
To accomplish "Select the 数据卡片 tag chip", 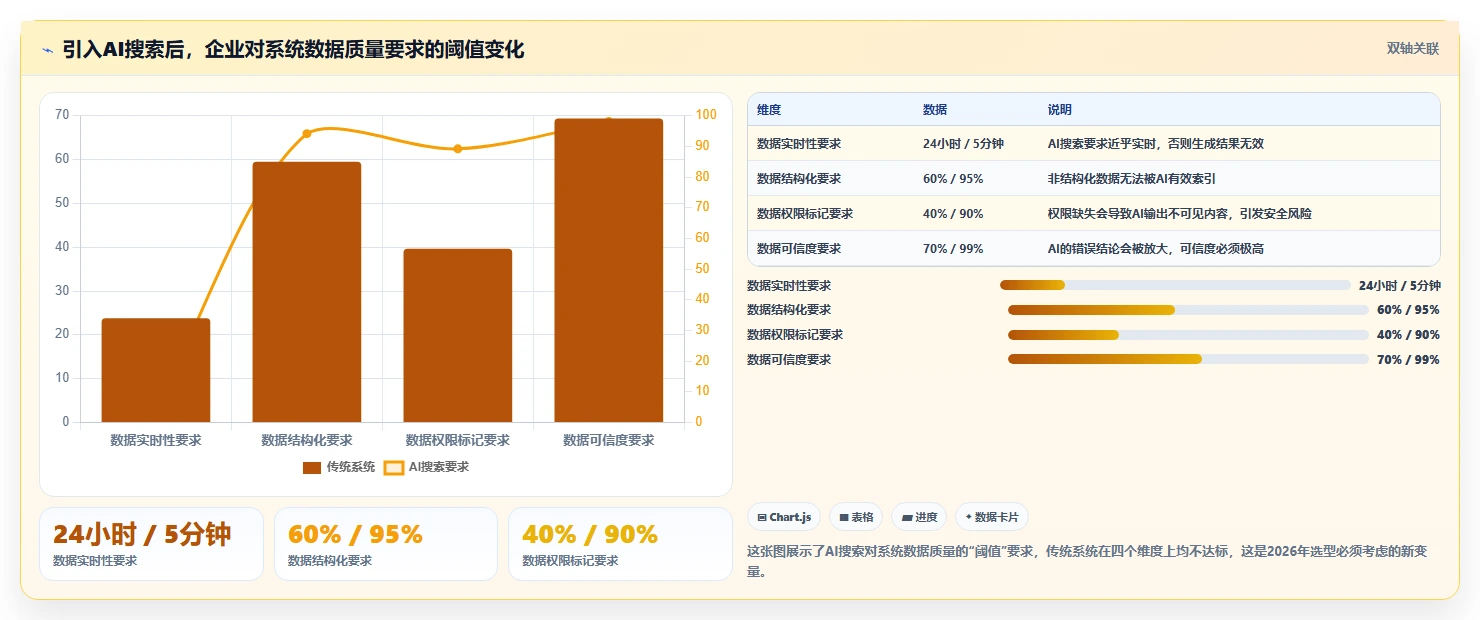I will coord(992,517).
